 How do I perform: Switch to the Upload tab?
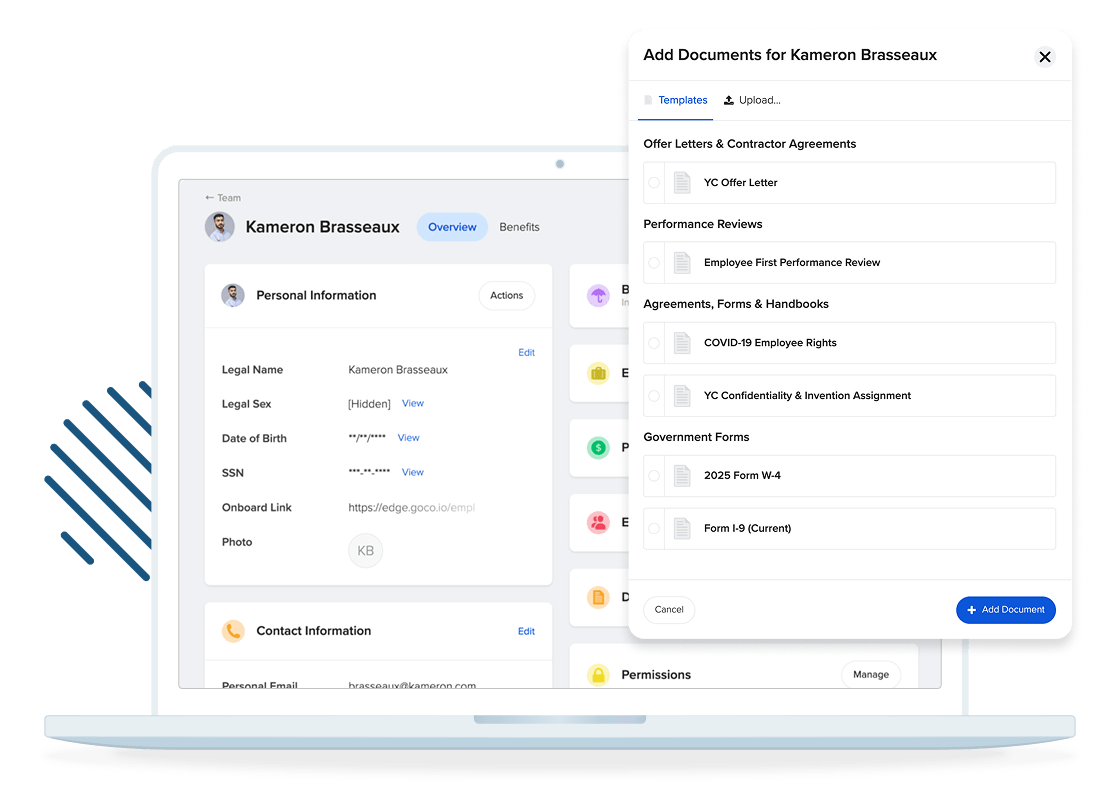click(752, 100)
